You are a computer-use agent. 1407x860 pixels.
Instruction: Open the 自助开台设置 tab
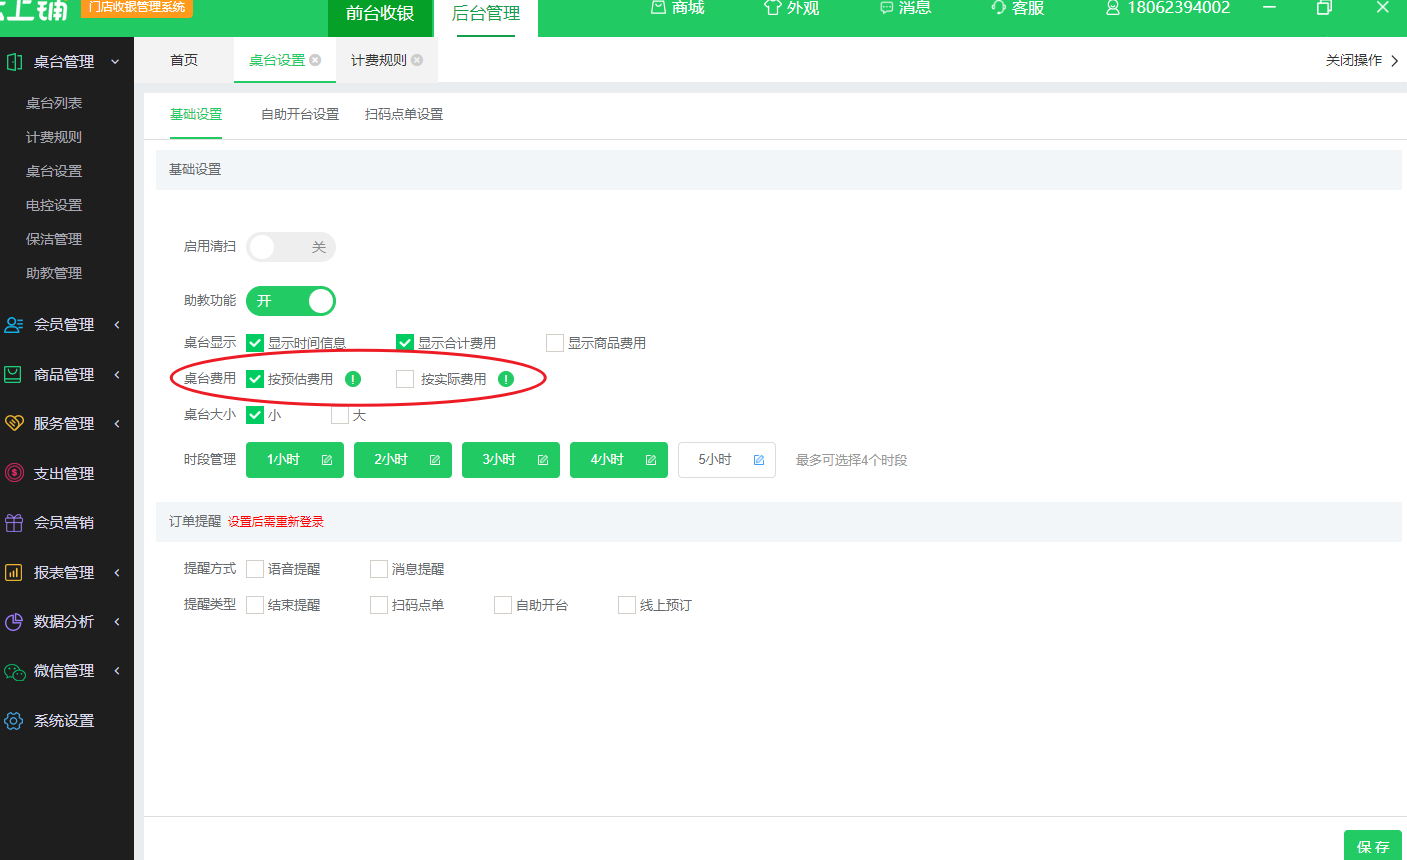[x=299, y=114]
